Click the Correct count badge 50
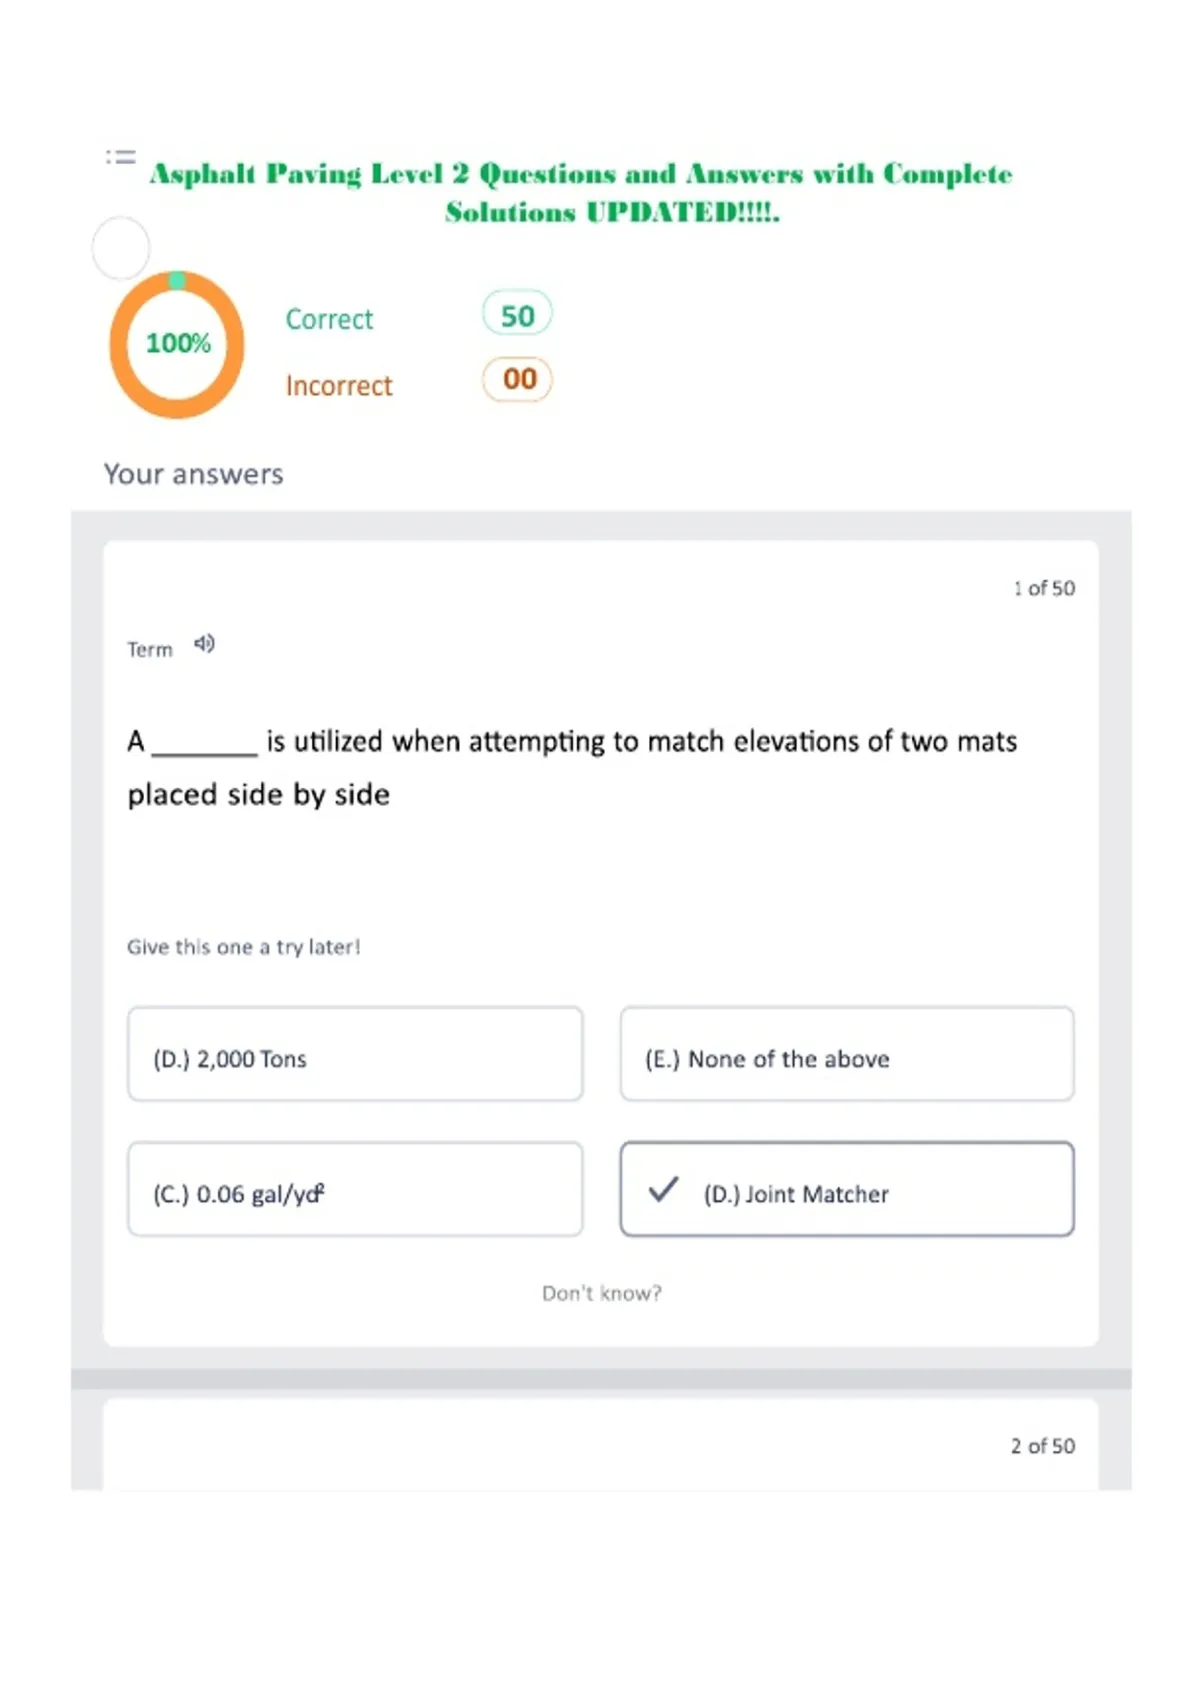This screenshot has width=1200, height=1700. [x=517, y=315]
